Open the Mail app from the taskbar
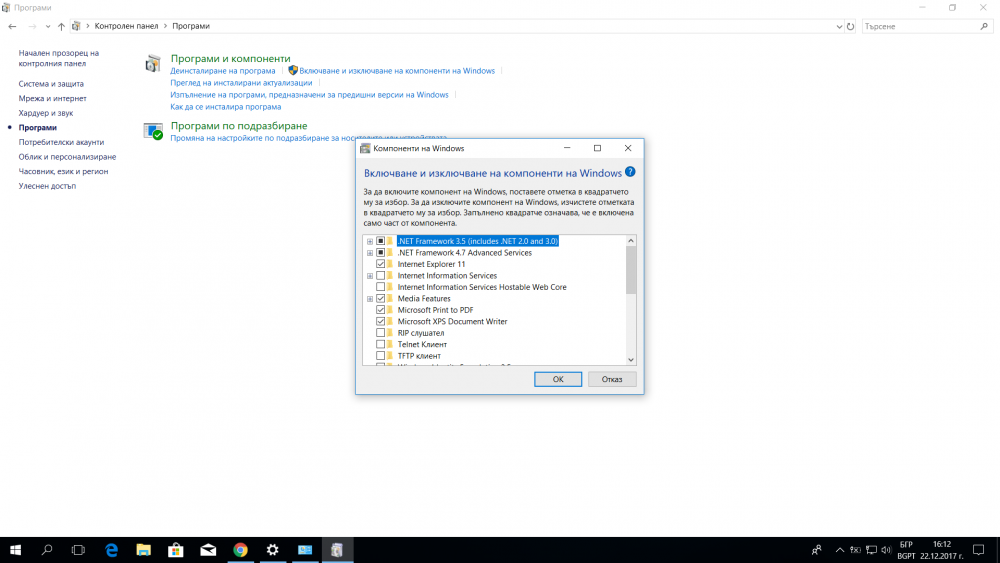Screen dimensions: 1000x563 [x=208, y=550]
